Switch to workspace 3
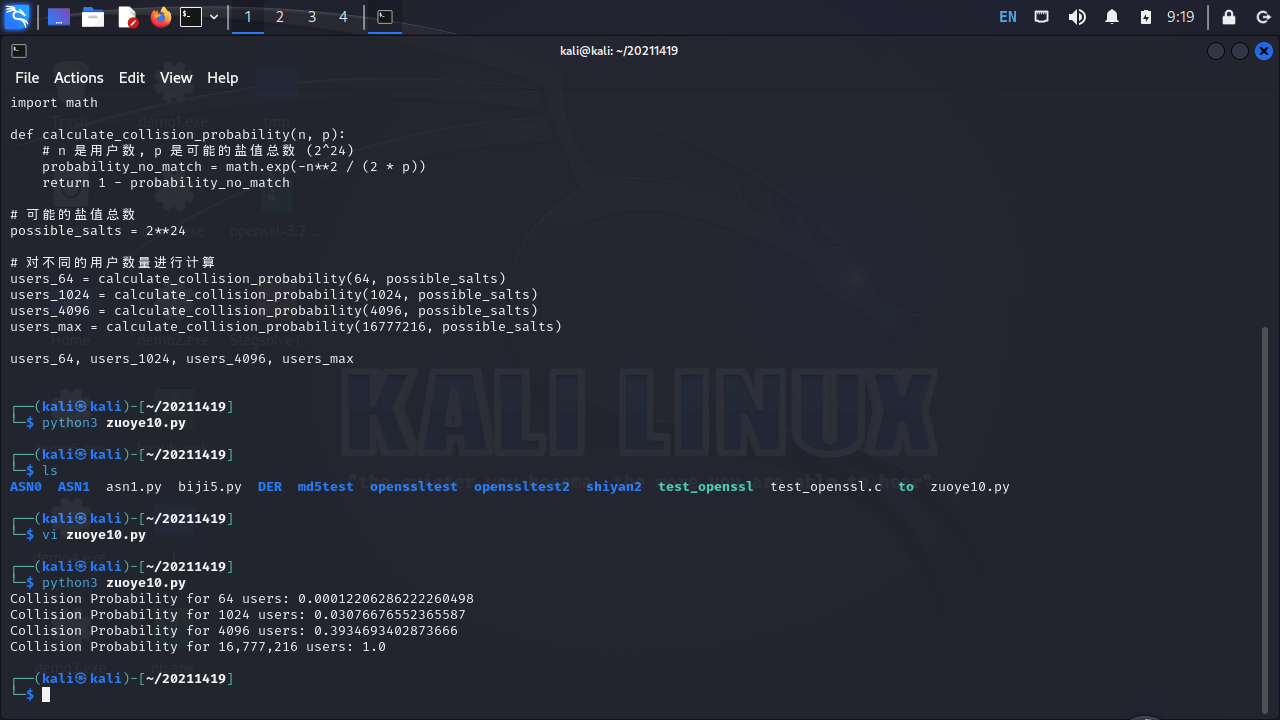The image size is (1280, 720). [x=312, y=17]
